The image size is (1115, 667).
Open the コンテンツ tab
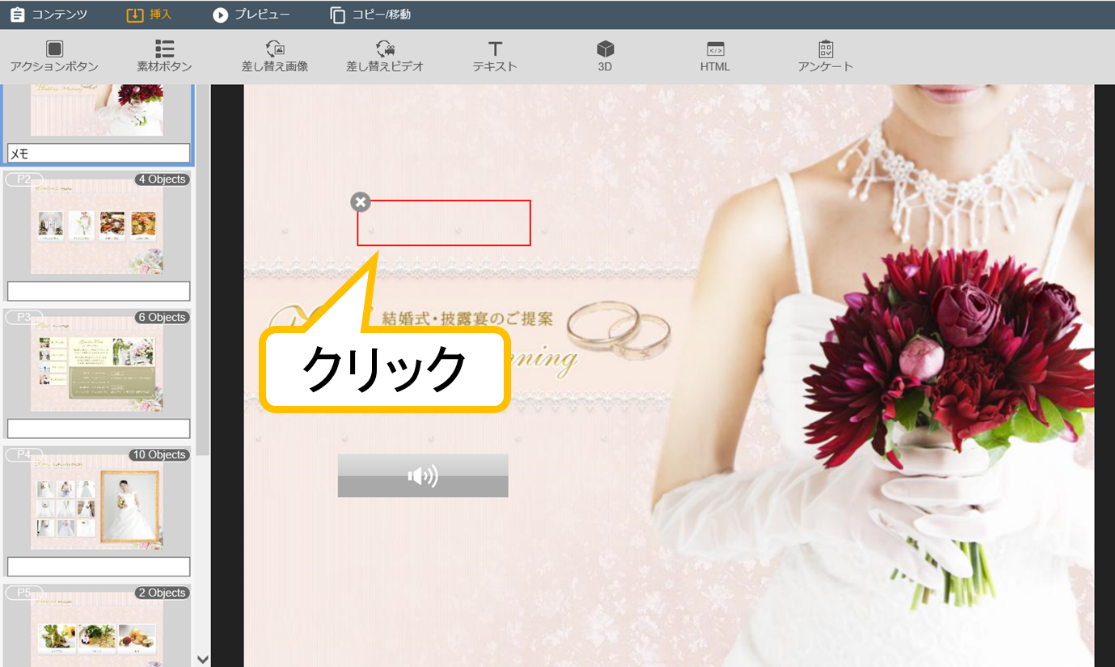click(49, 15)
